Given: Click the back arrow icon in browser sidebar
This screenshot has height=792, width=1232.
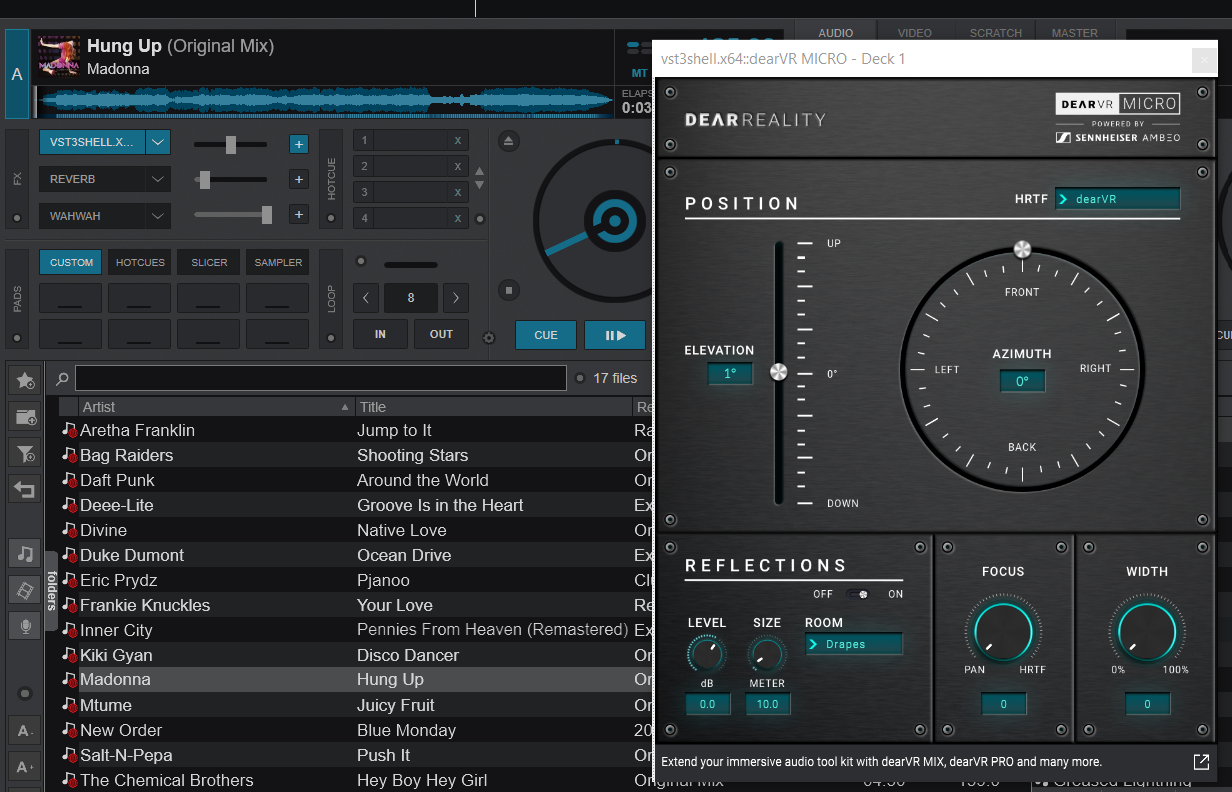Looking at the screenshot, I should pyautogui.click(x=25, y=489).
